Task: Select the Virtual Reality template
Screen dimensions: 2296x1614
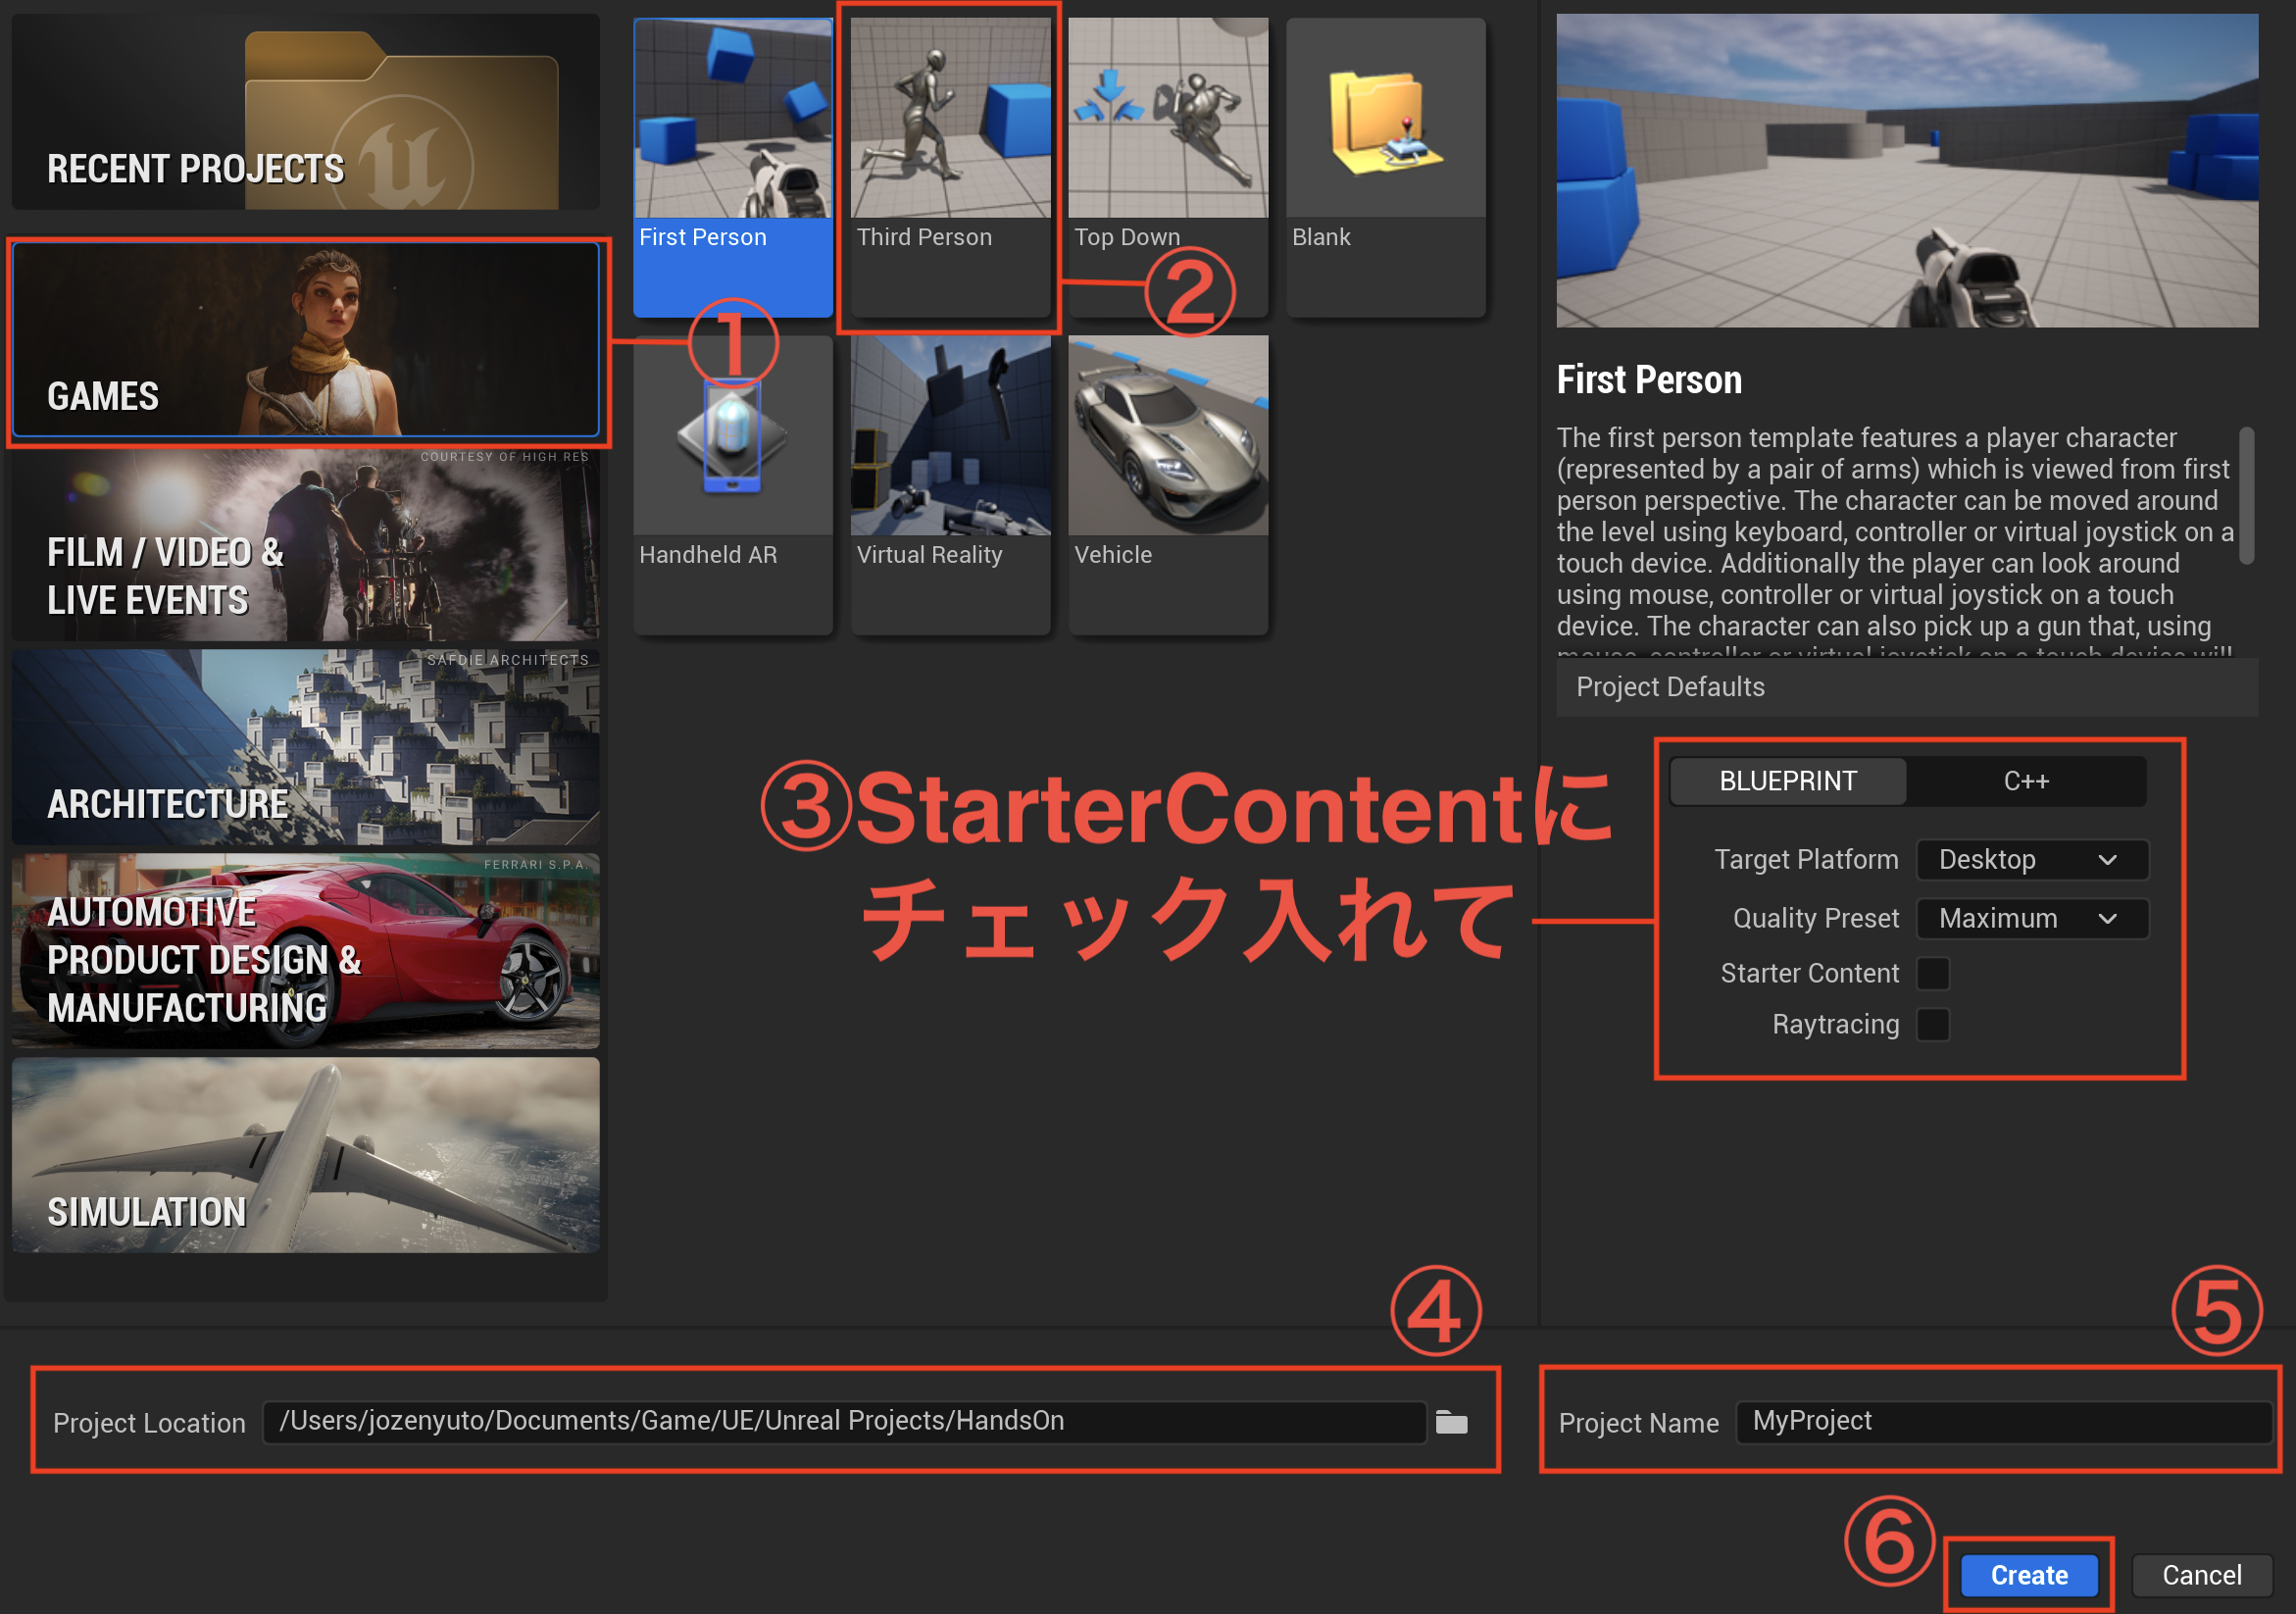Action: [x=950, y=485]
